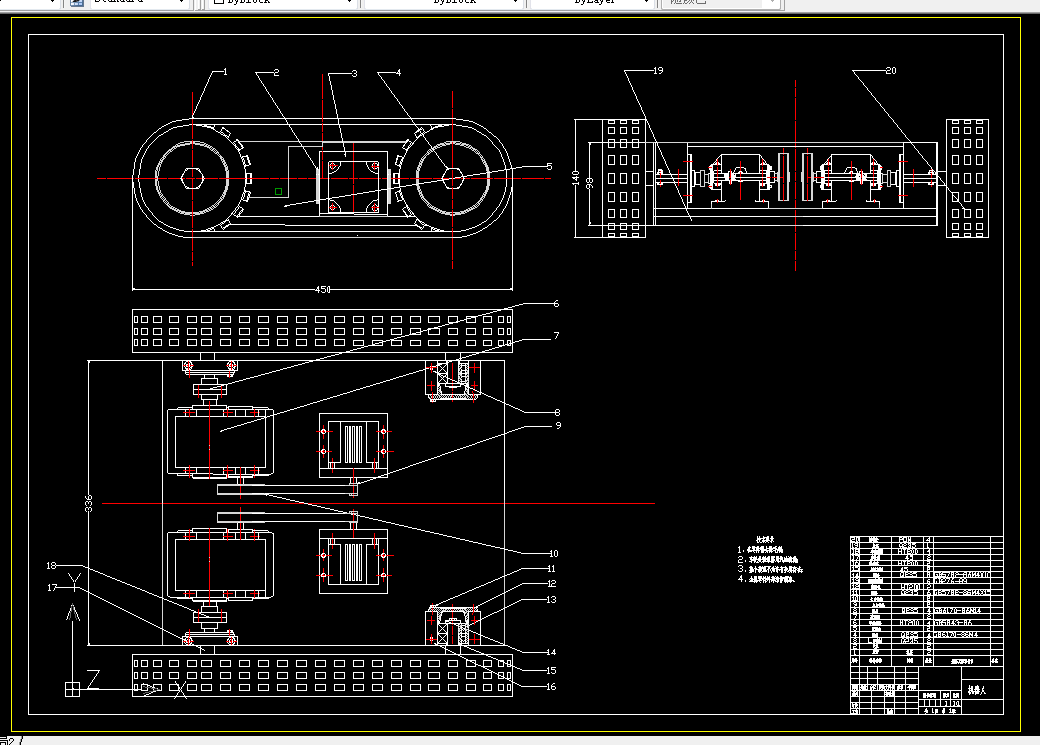Select part callout number 18
1040x745 pixels.
[52, 566]
